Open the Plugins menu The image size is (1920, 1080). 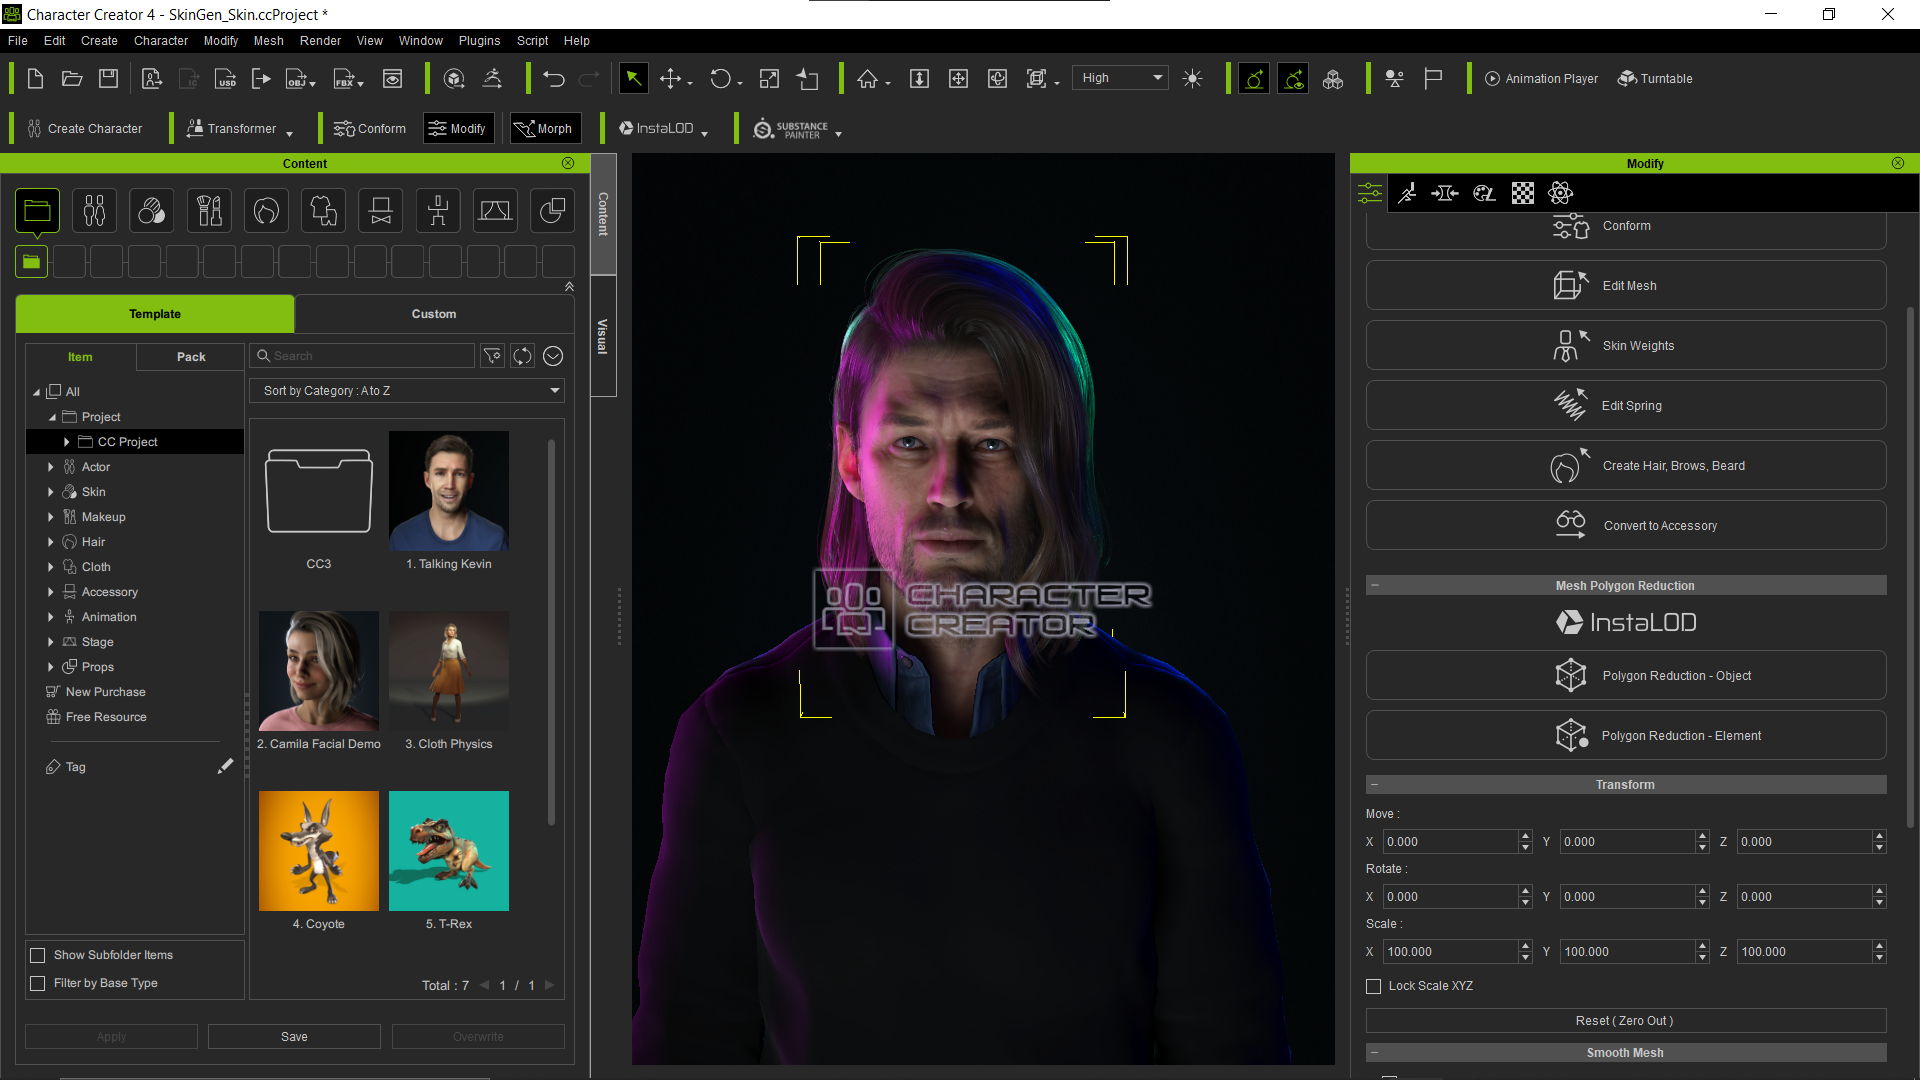pos(479,41)
